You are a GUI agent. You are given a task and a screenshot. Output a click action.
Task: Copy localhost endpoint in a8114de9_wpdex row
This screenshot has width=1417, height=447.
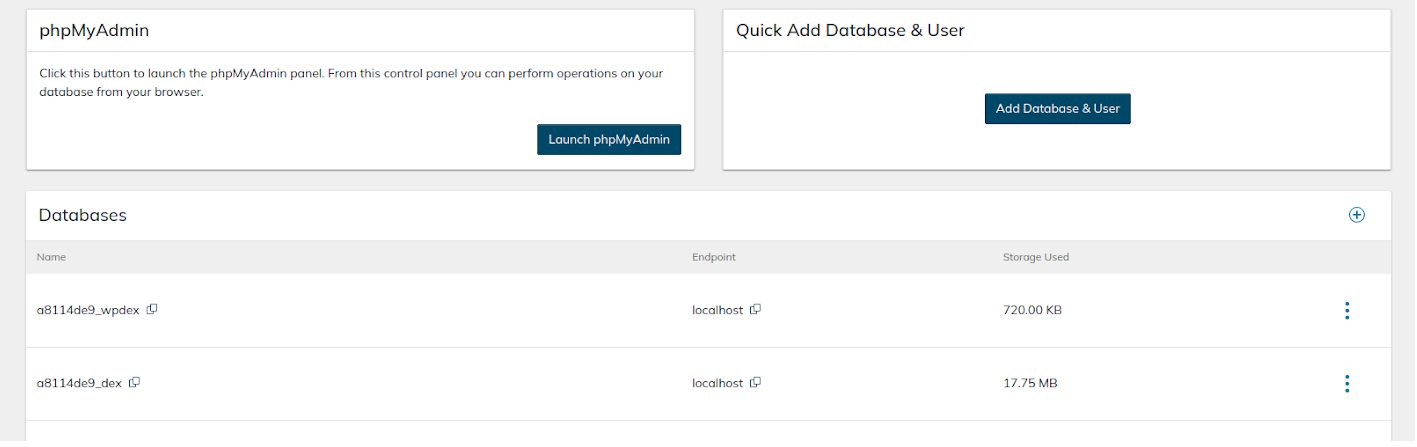click(756, 310)
